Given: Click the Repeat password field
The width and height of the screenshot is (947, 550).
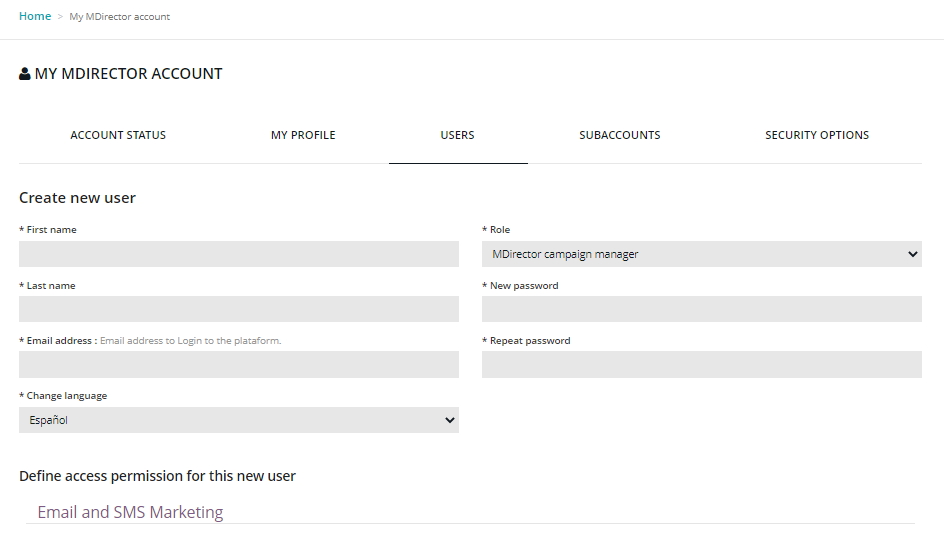Looking at the screenshot, I should (x=701, y=365).
